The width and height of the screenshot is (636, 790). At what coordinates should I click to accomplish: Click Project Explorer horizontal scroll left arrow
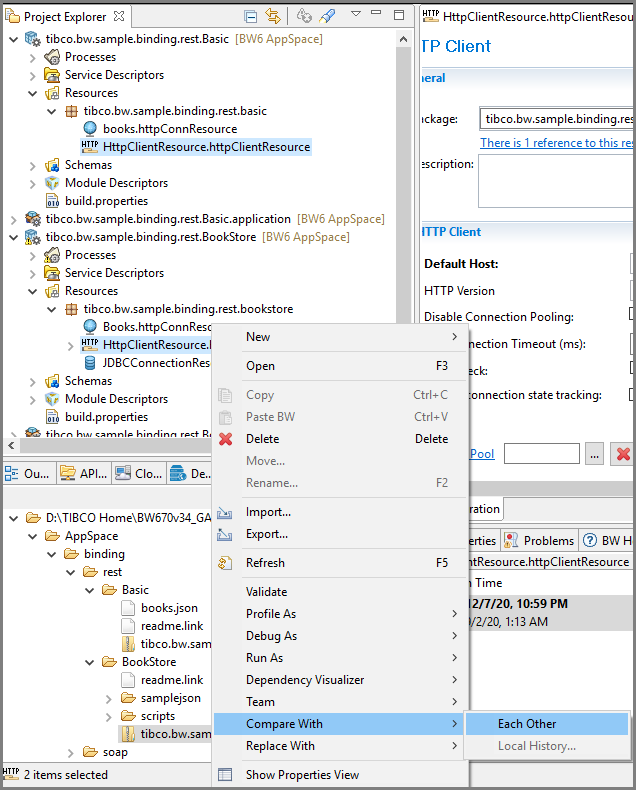(11, 445)
